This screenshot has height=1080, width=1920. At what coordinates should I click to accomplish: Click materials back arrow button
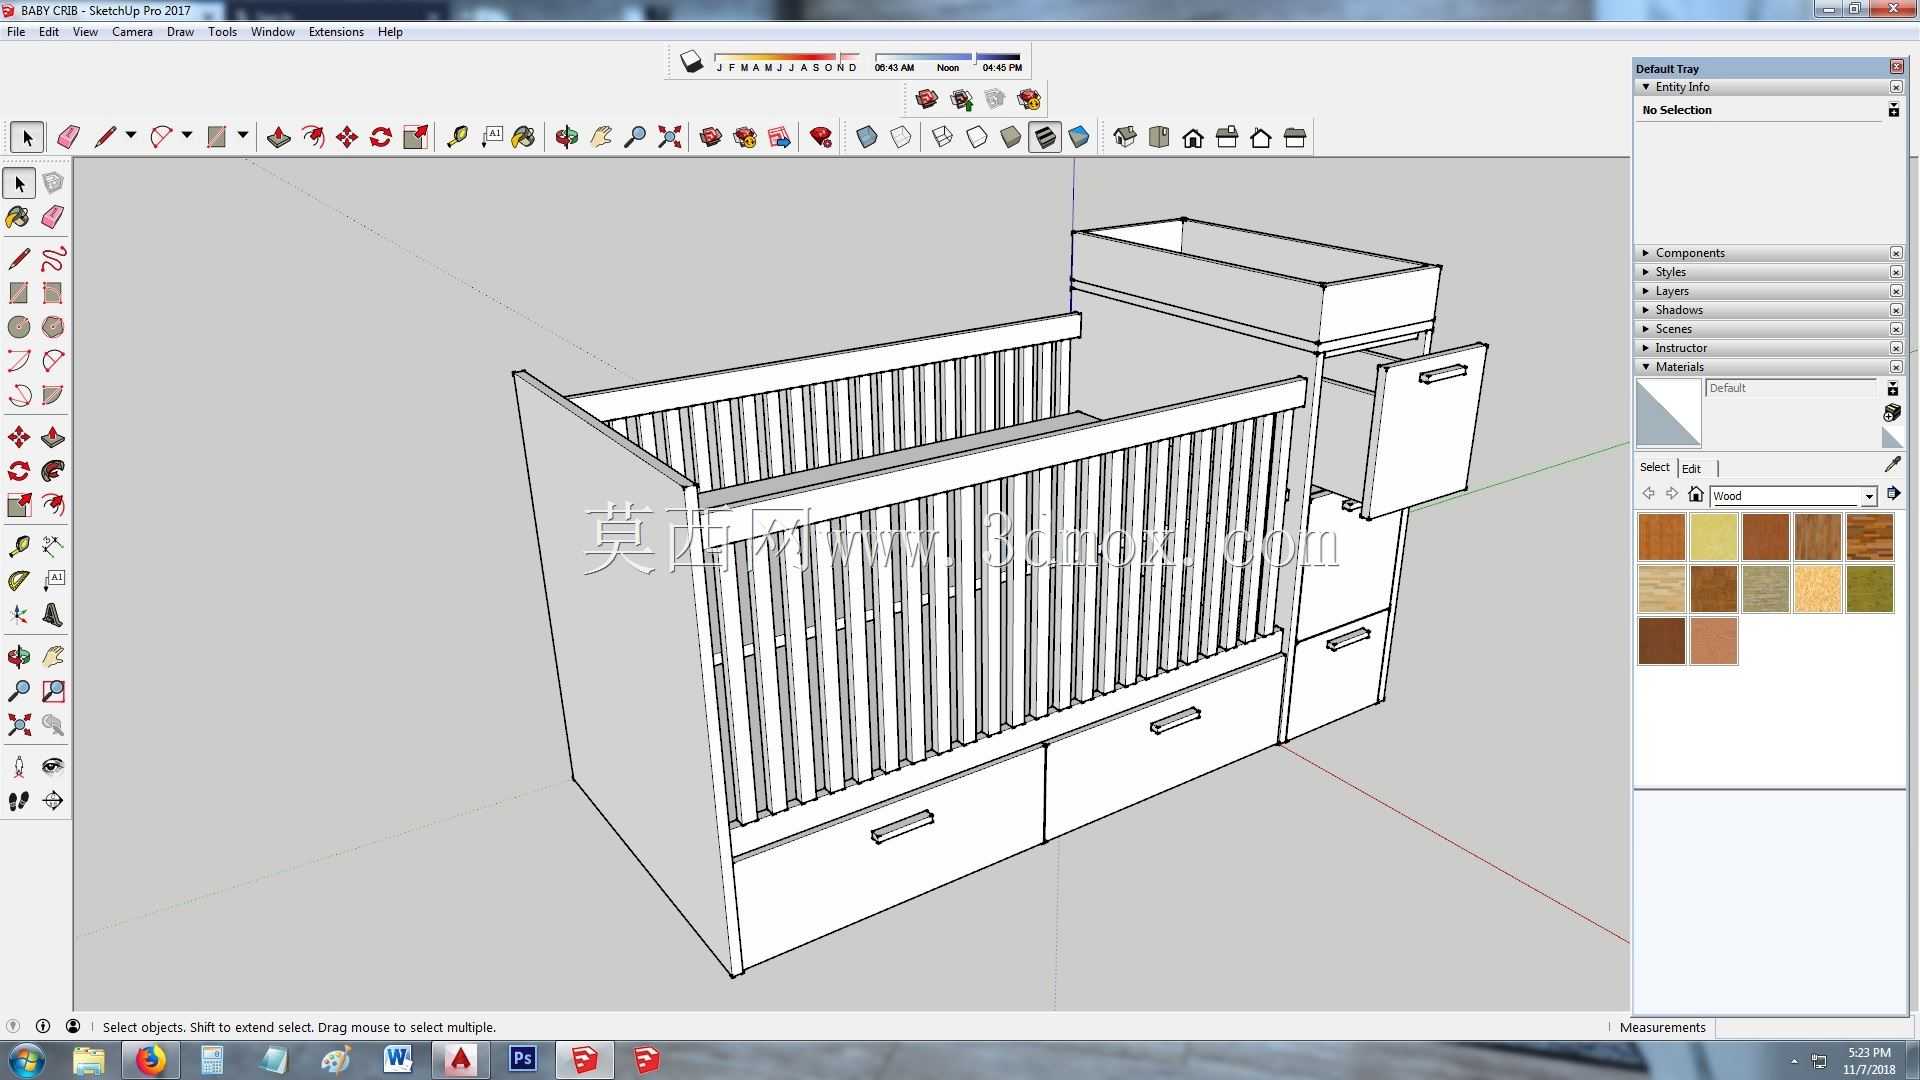tap(1648, 494)
